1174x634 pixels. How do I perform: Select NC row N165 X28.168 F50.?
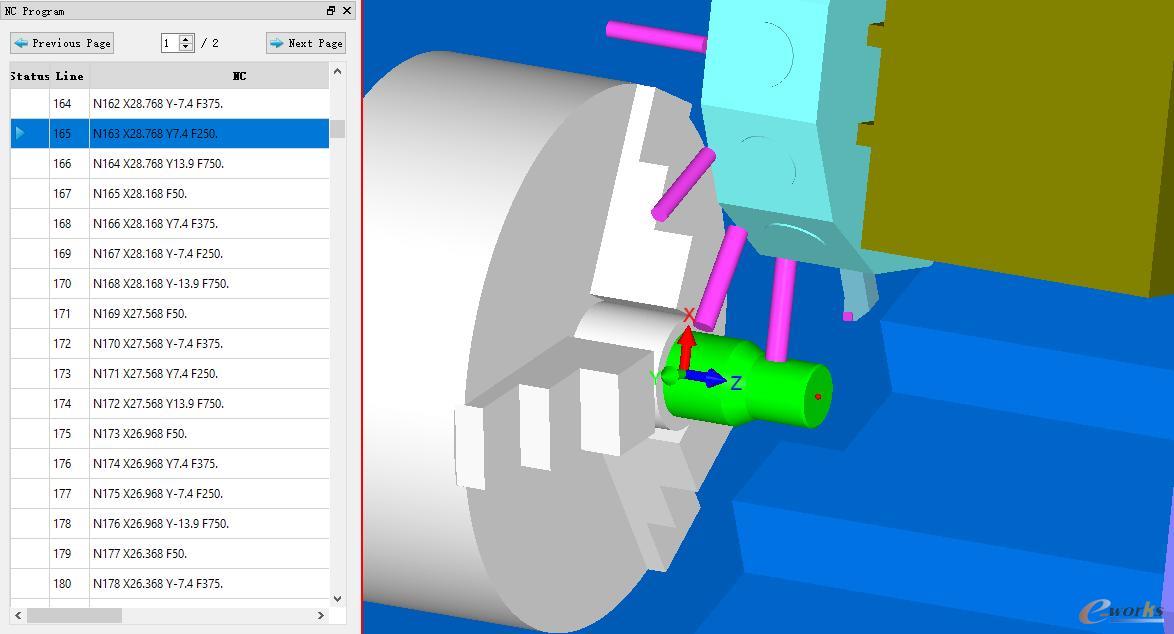170,193
